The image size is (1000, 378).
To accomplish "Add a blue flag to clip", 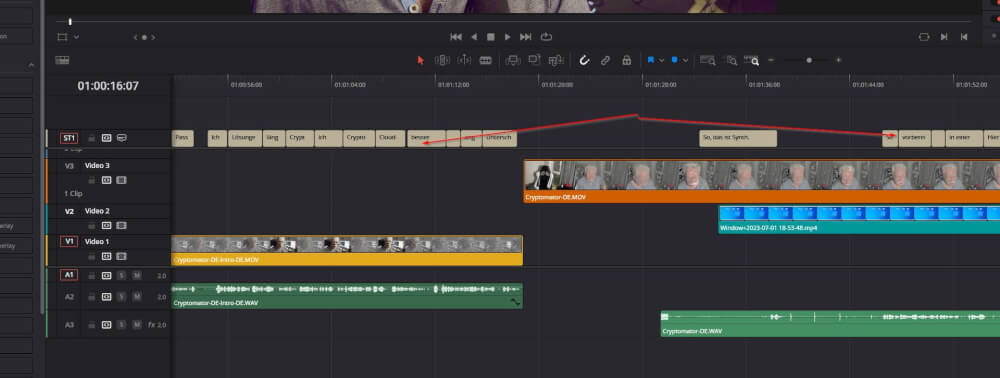I will tap(651, 60).
